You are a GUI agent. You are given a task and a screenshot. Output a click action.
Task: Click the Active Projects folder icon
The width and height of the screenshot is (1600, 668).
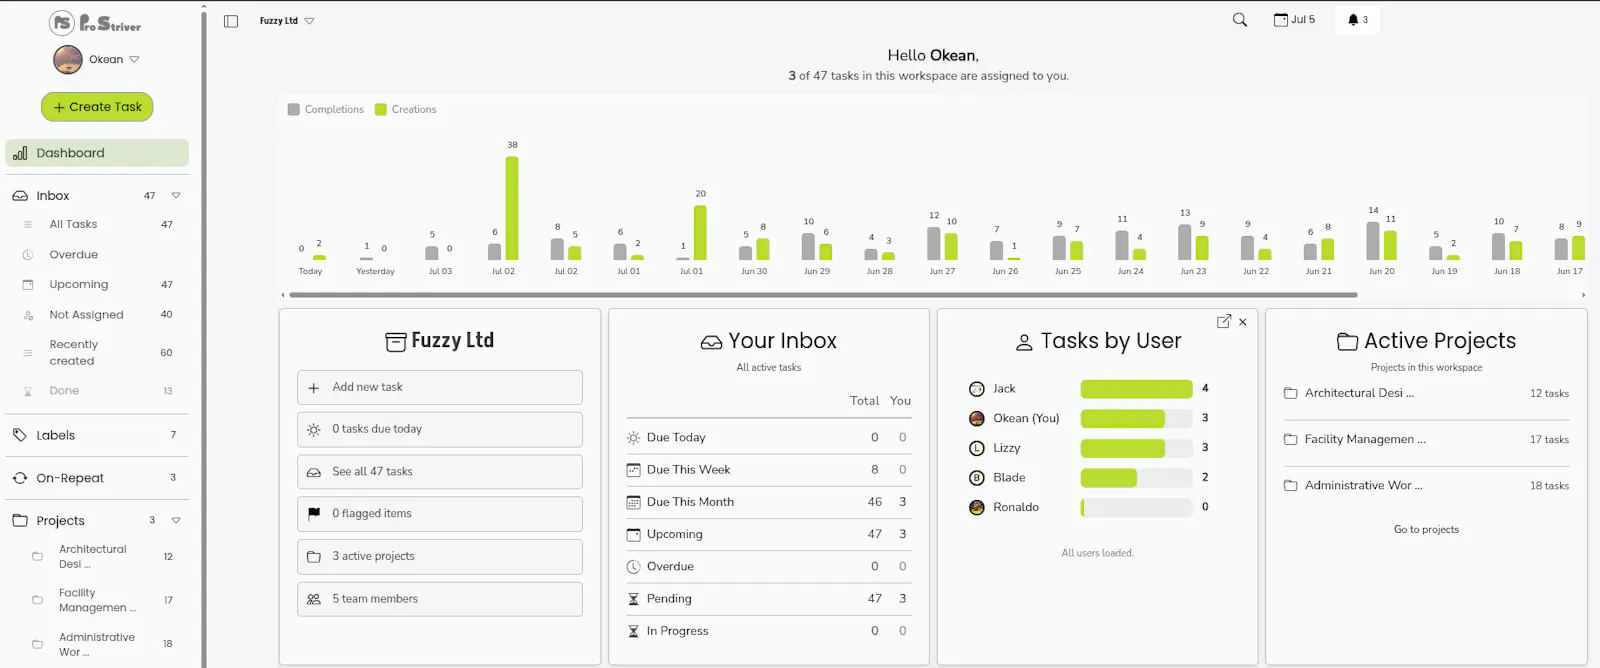pos(1348,342)
